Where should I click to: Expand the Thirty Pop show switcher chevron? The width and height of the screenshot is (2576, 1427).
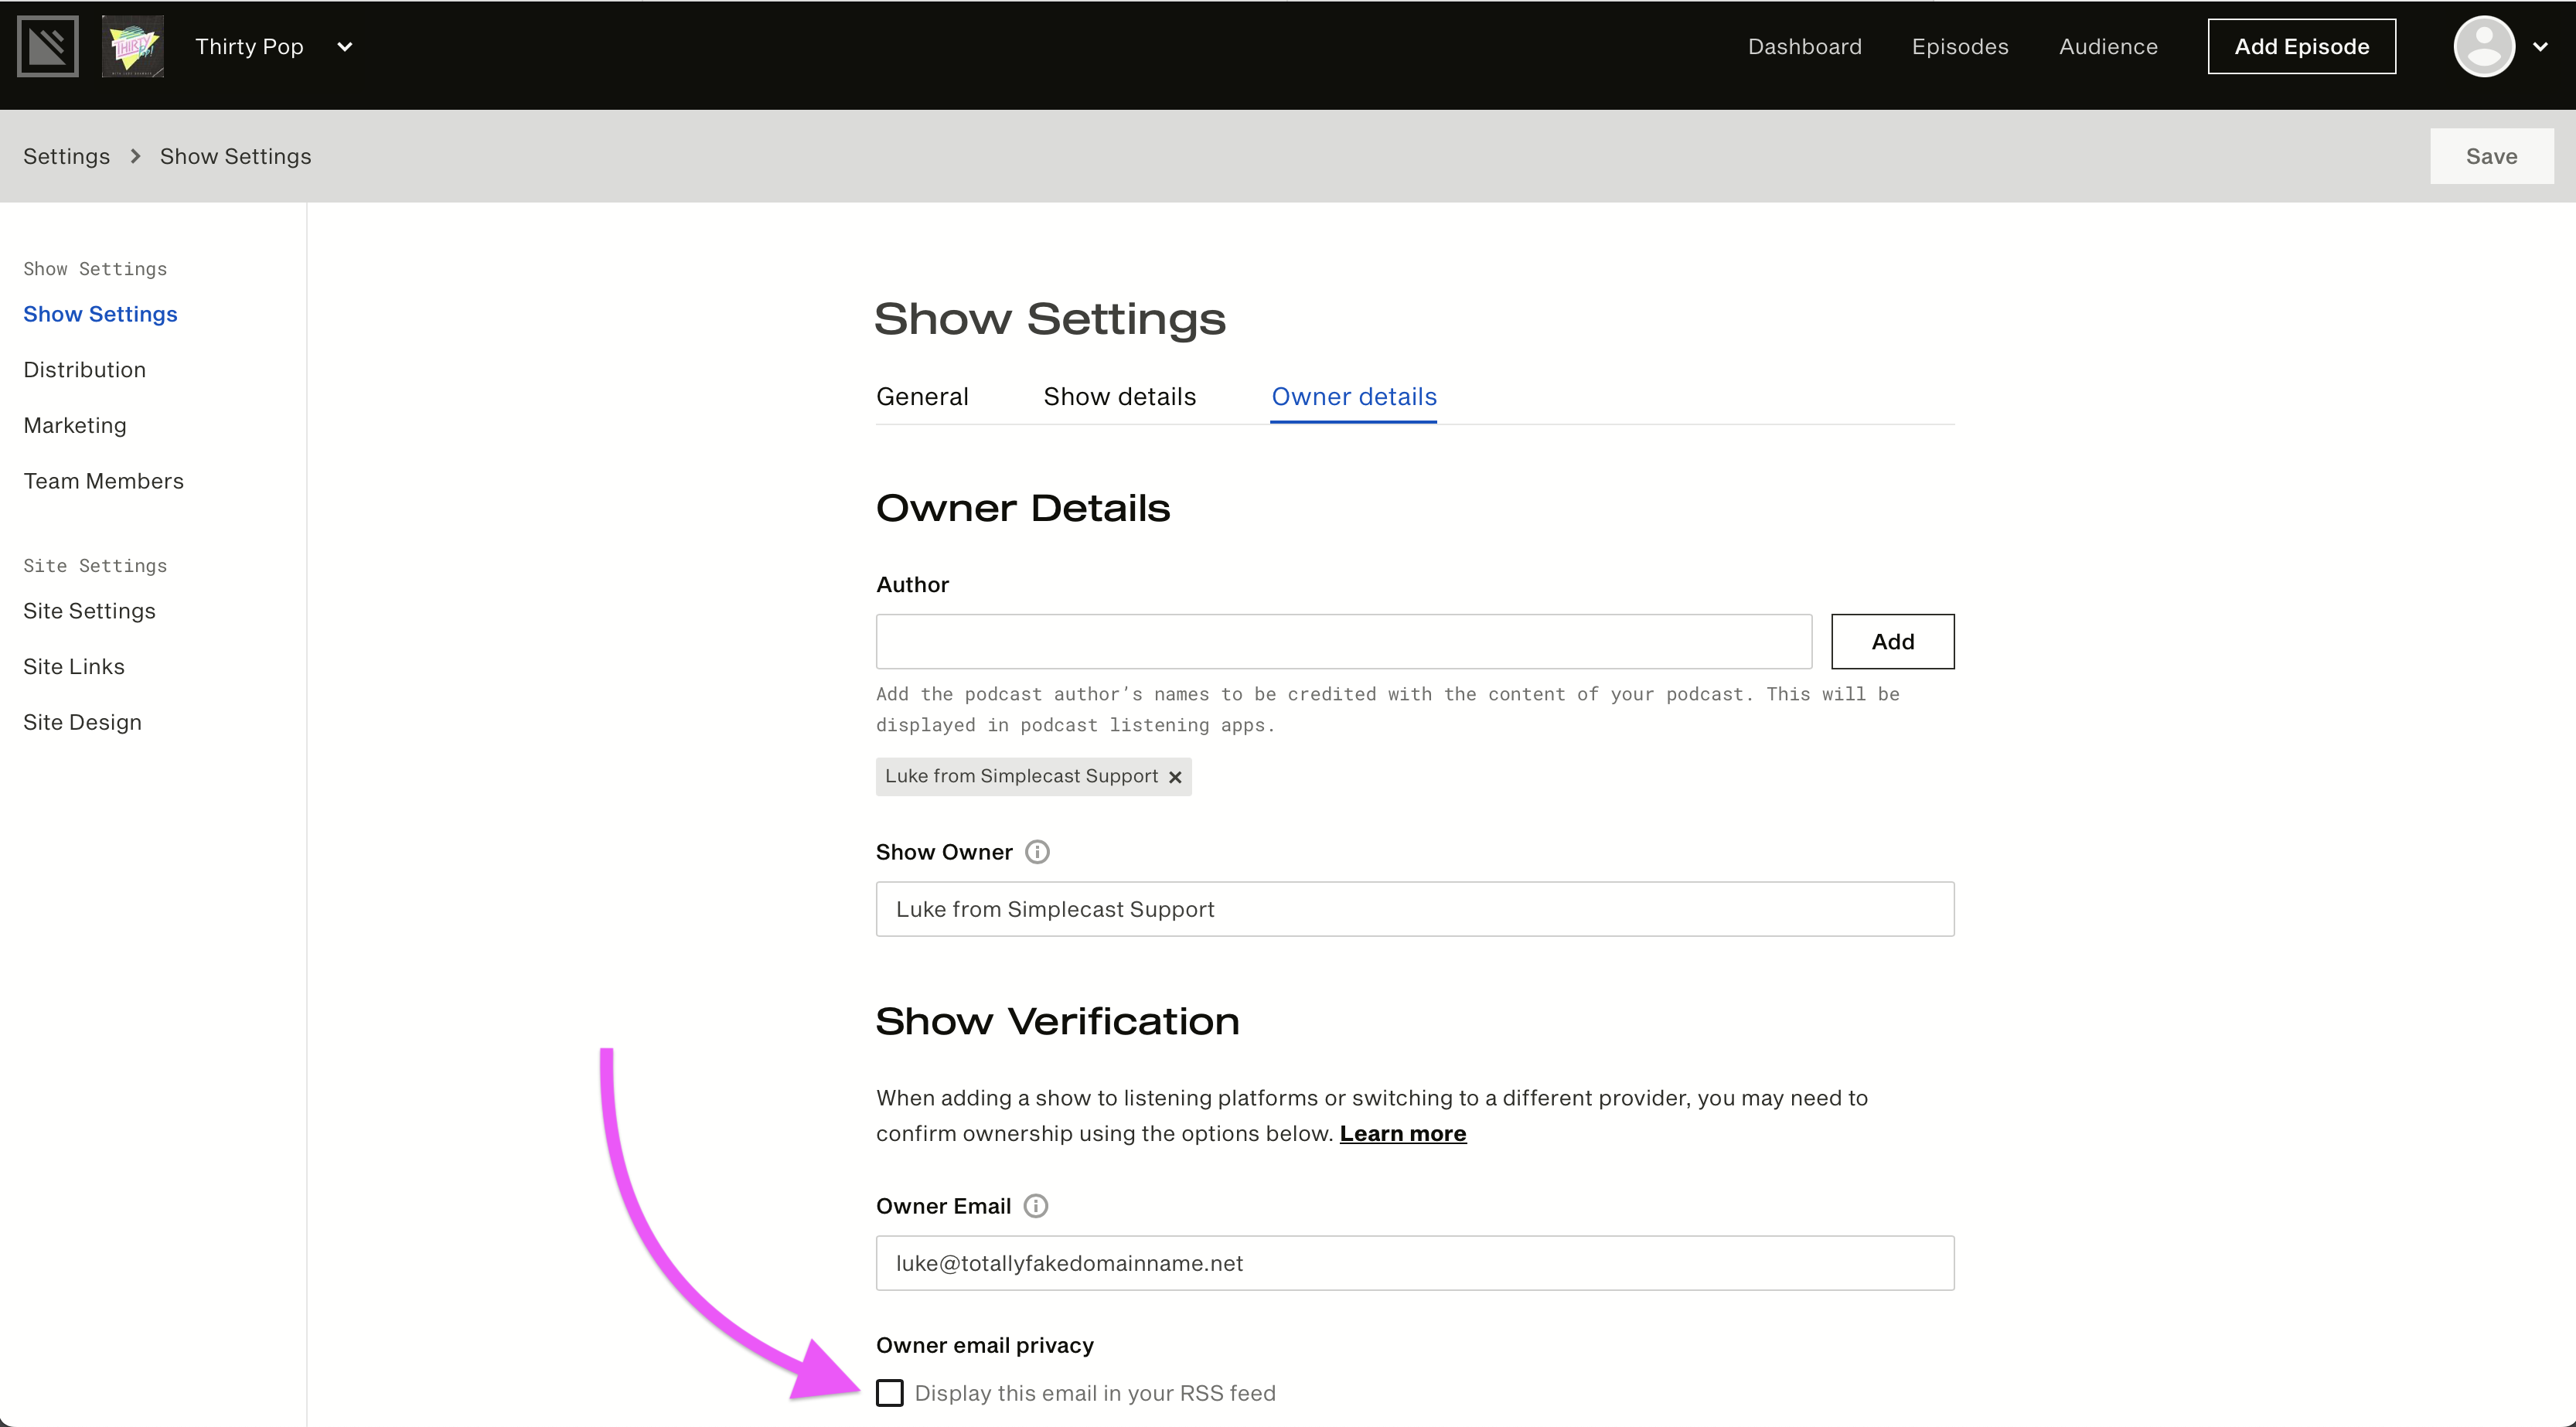pos(345,47)
